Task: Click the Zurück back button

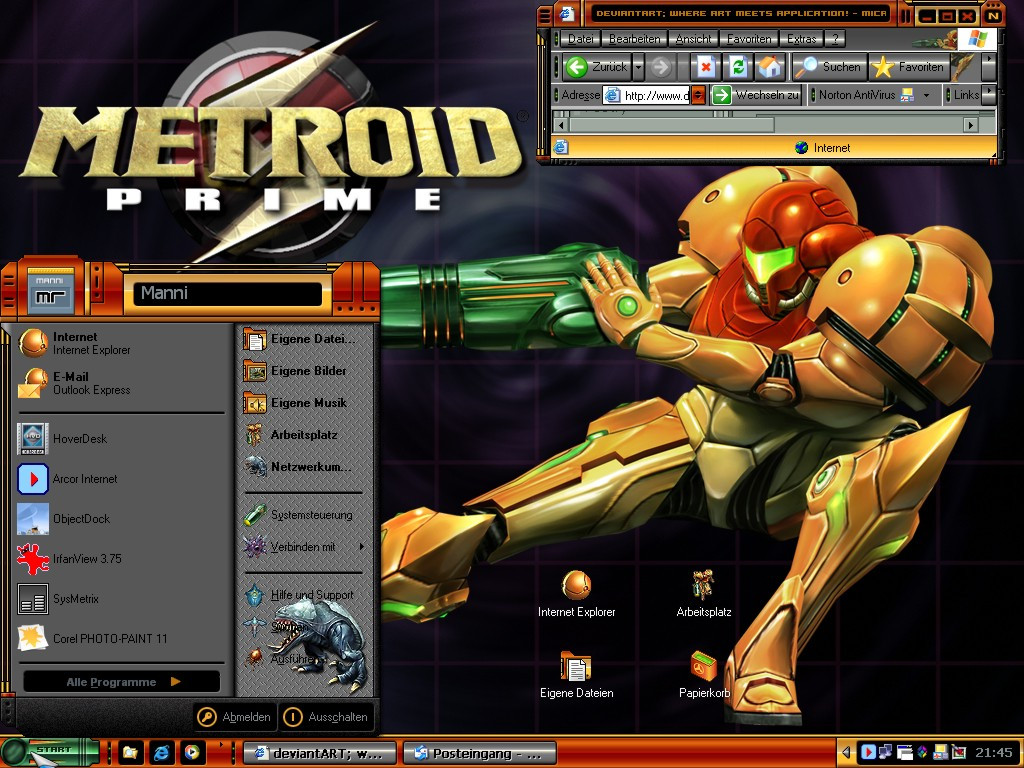Action: pyautogui.click(x=597, y=67)
